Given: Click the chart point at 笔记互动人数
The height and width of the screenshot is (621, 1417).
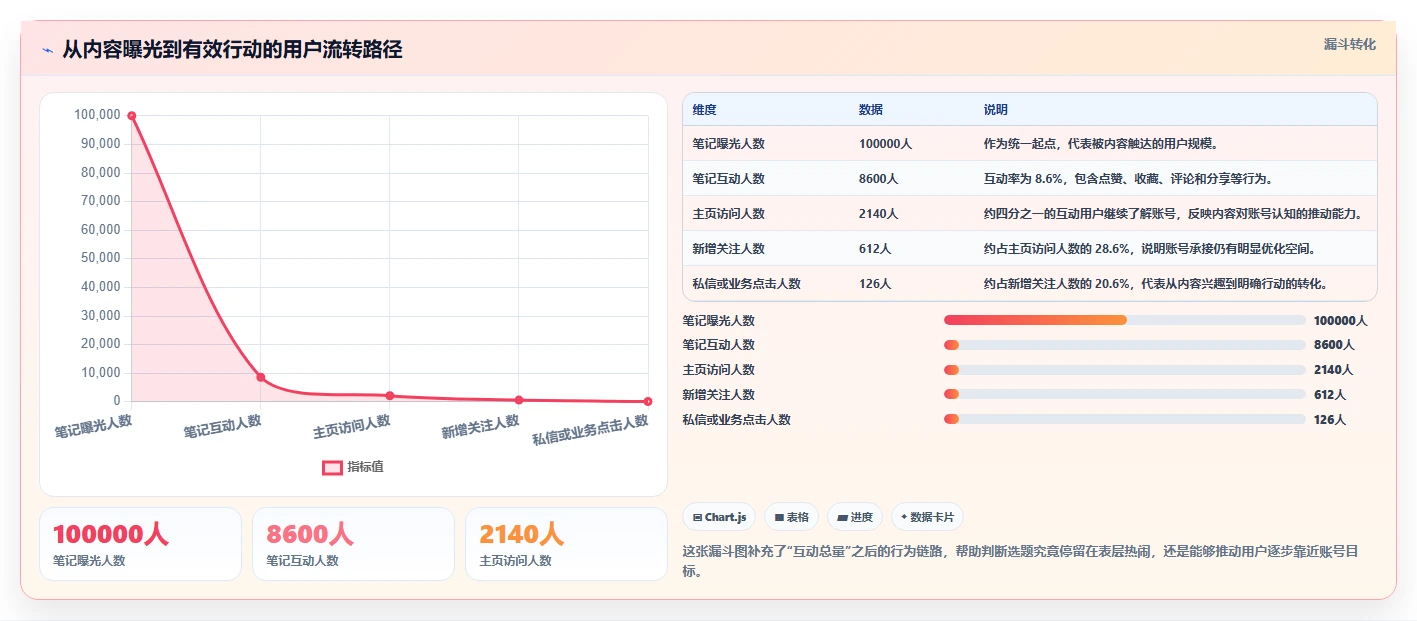Looking at the screenshot, I should pyautogui.click(x=261, y=377).
